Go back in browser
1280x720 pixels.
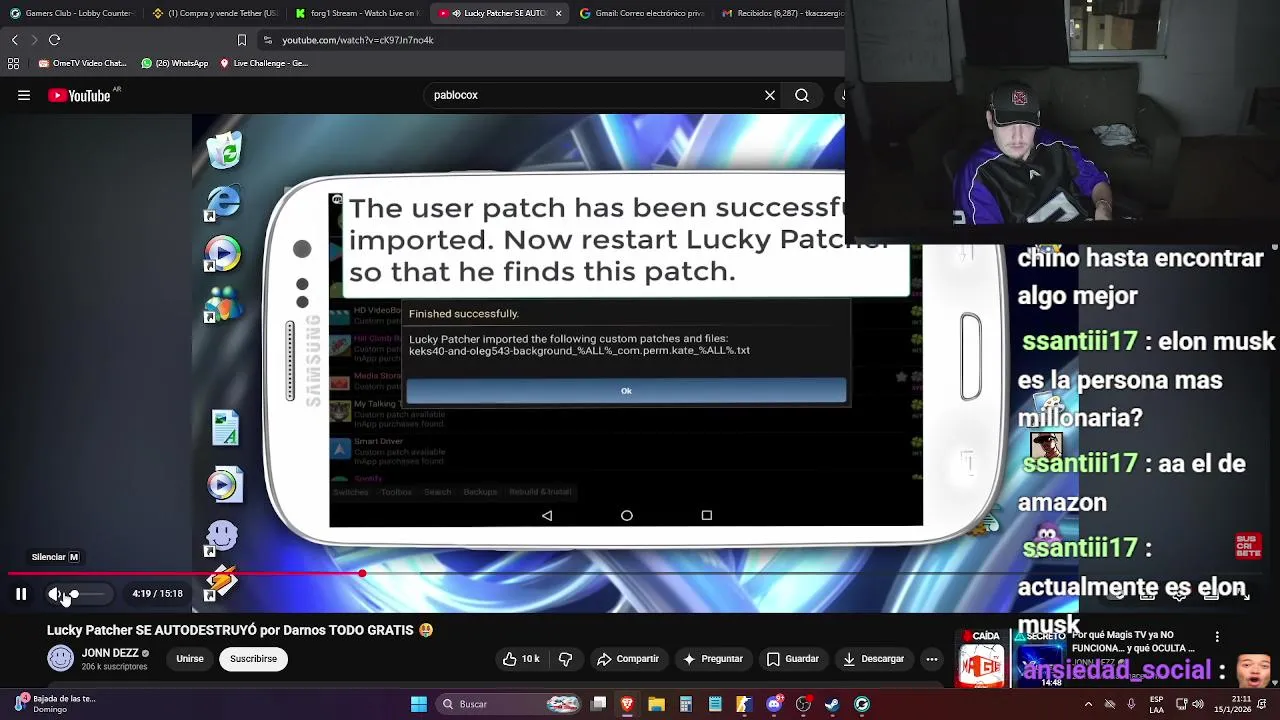tap(14, 40)
